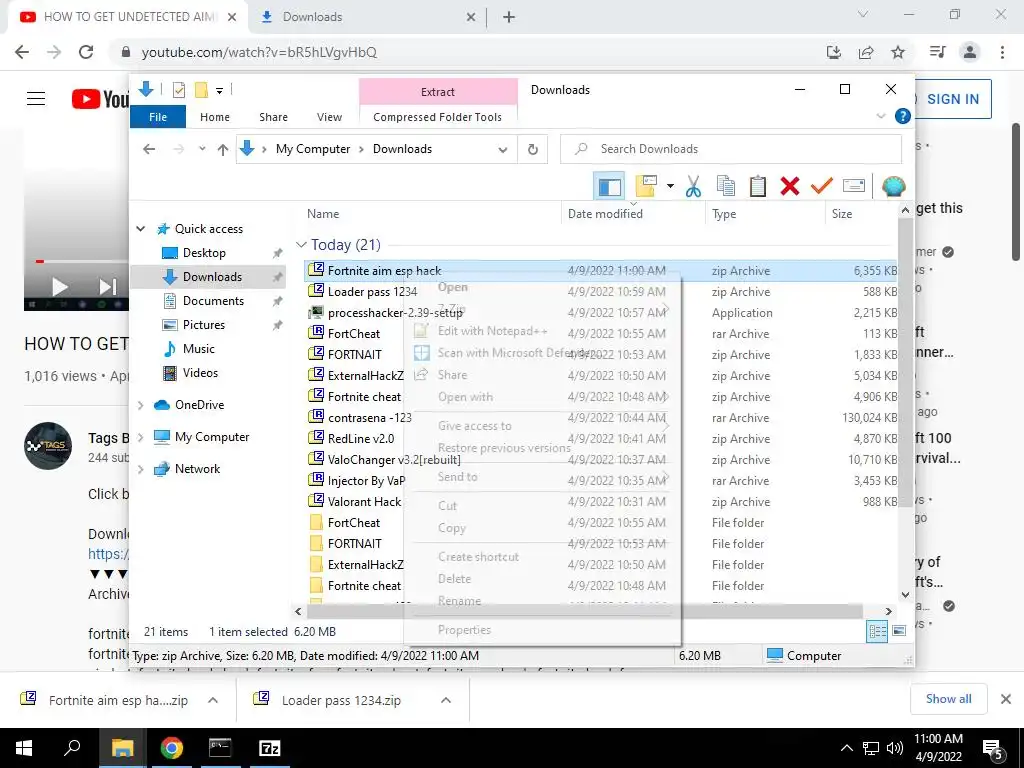1024x768 pixels.
Task: Open the View ribbon tab
Action: (329, 117)
